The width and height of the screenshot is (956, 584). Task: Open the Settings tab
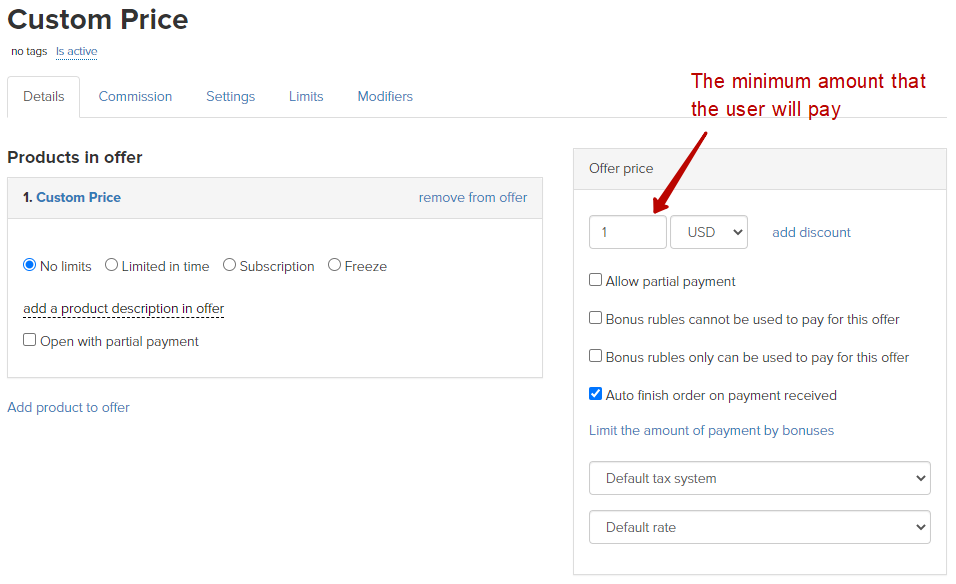230,97
